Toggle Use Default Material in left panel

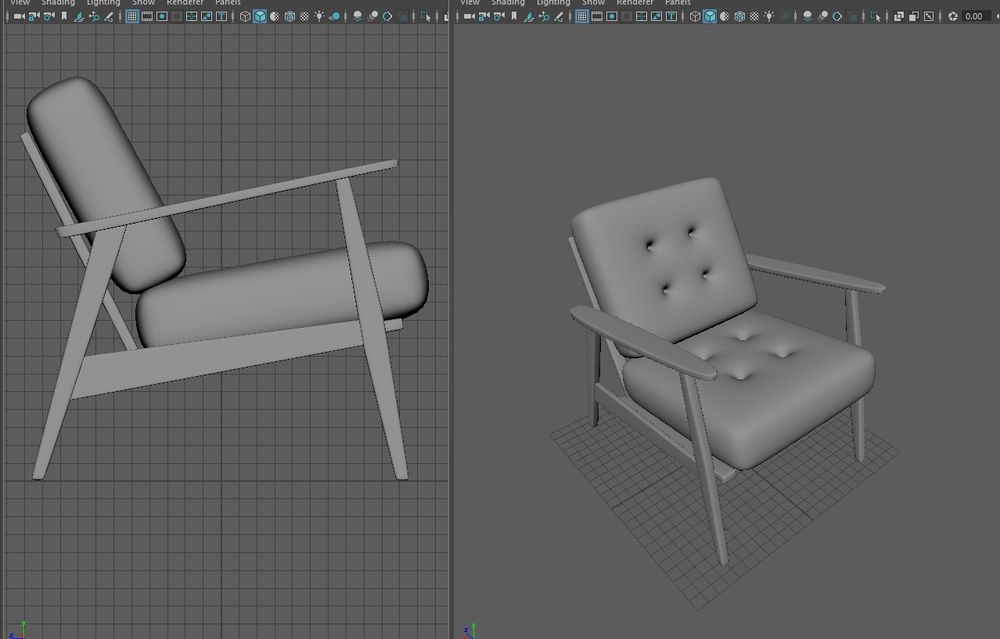coord(274,17)
